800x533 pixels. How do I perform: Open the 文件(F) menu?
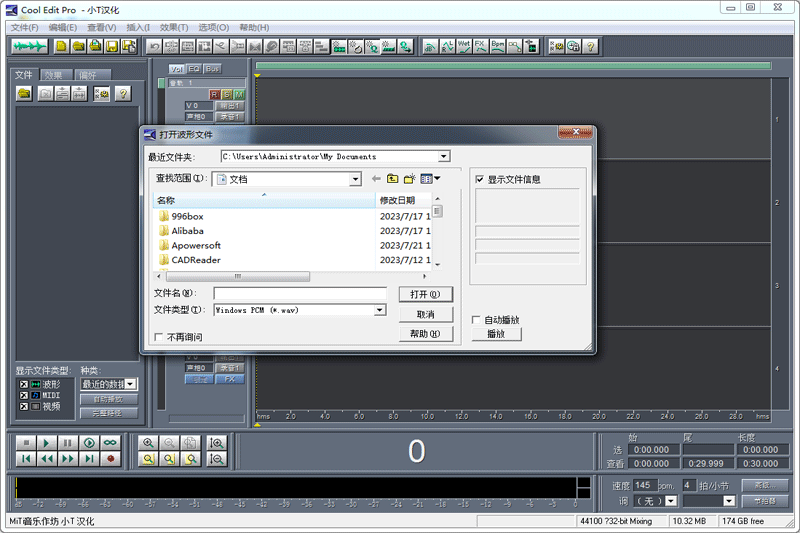[x=24, y=28]
